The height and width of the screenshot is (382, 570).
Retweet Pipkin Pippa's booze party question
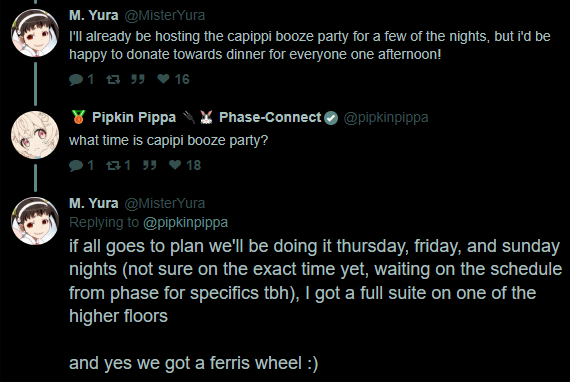(113, 165)
